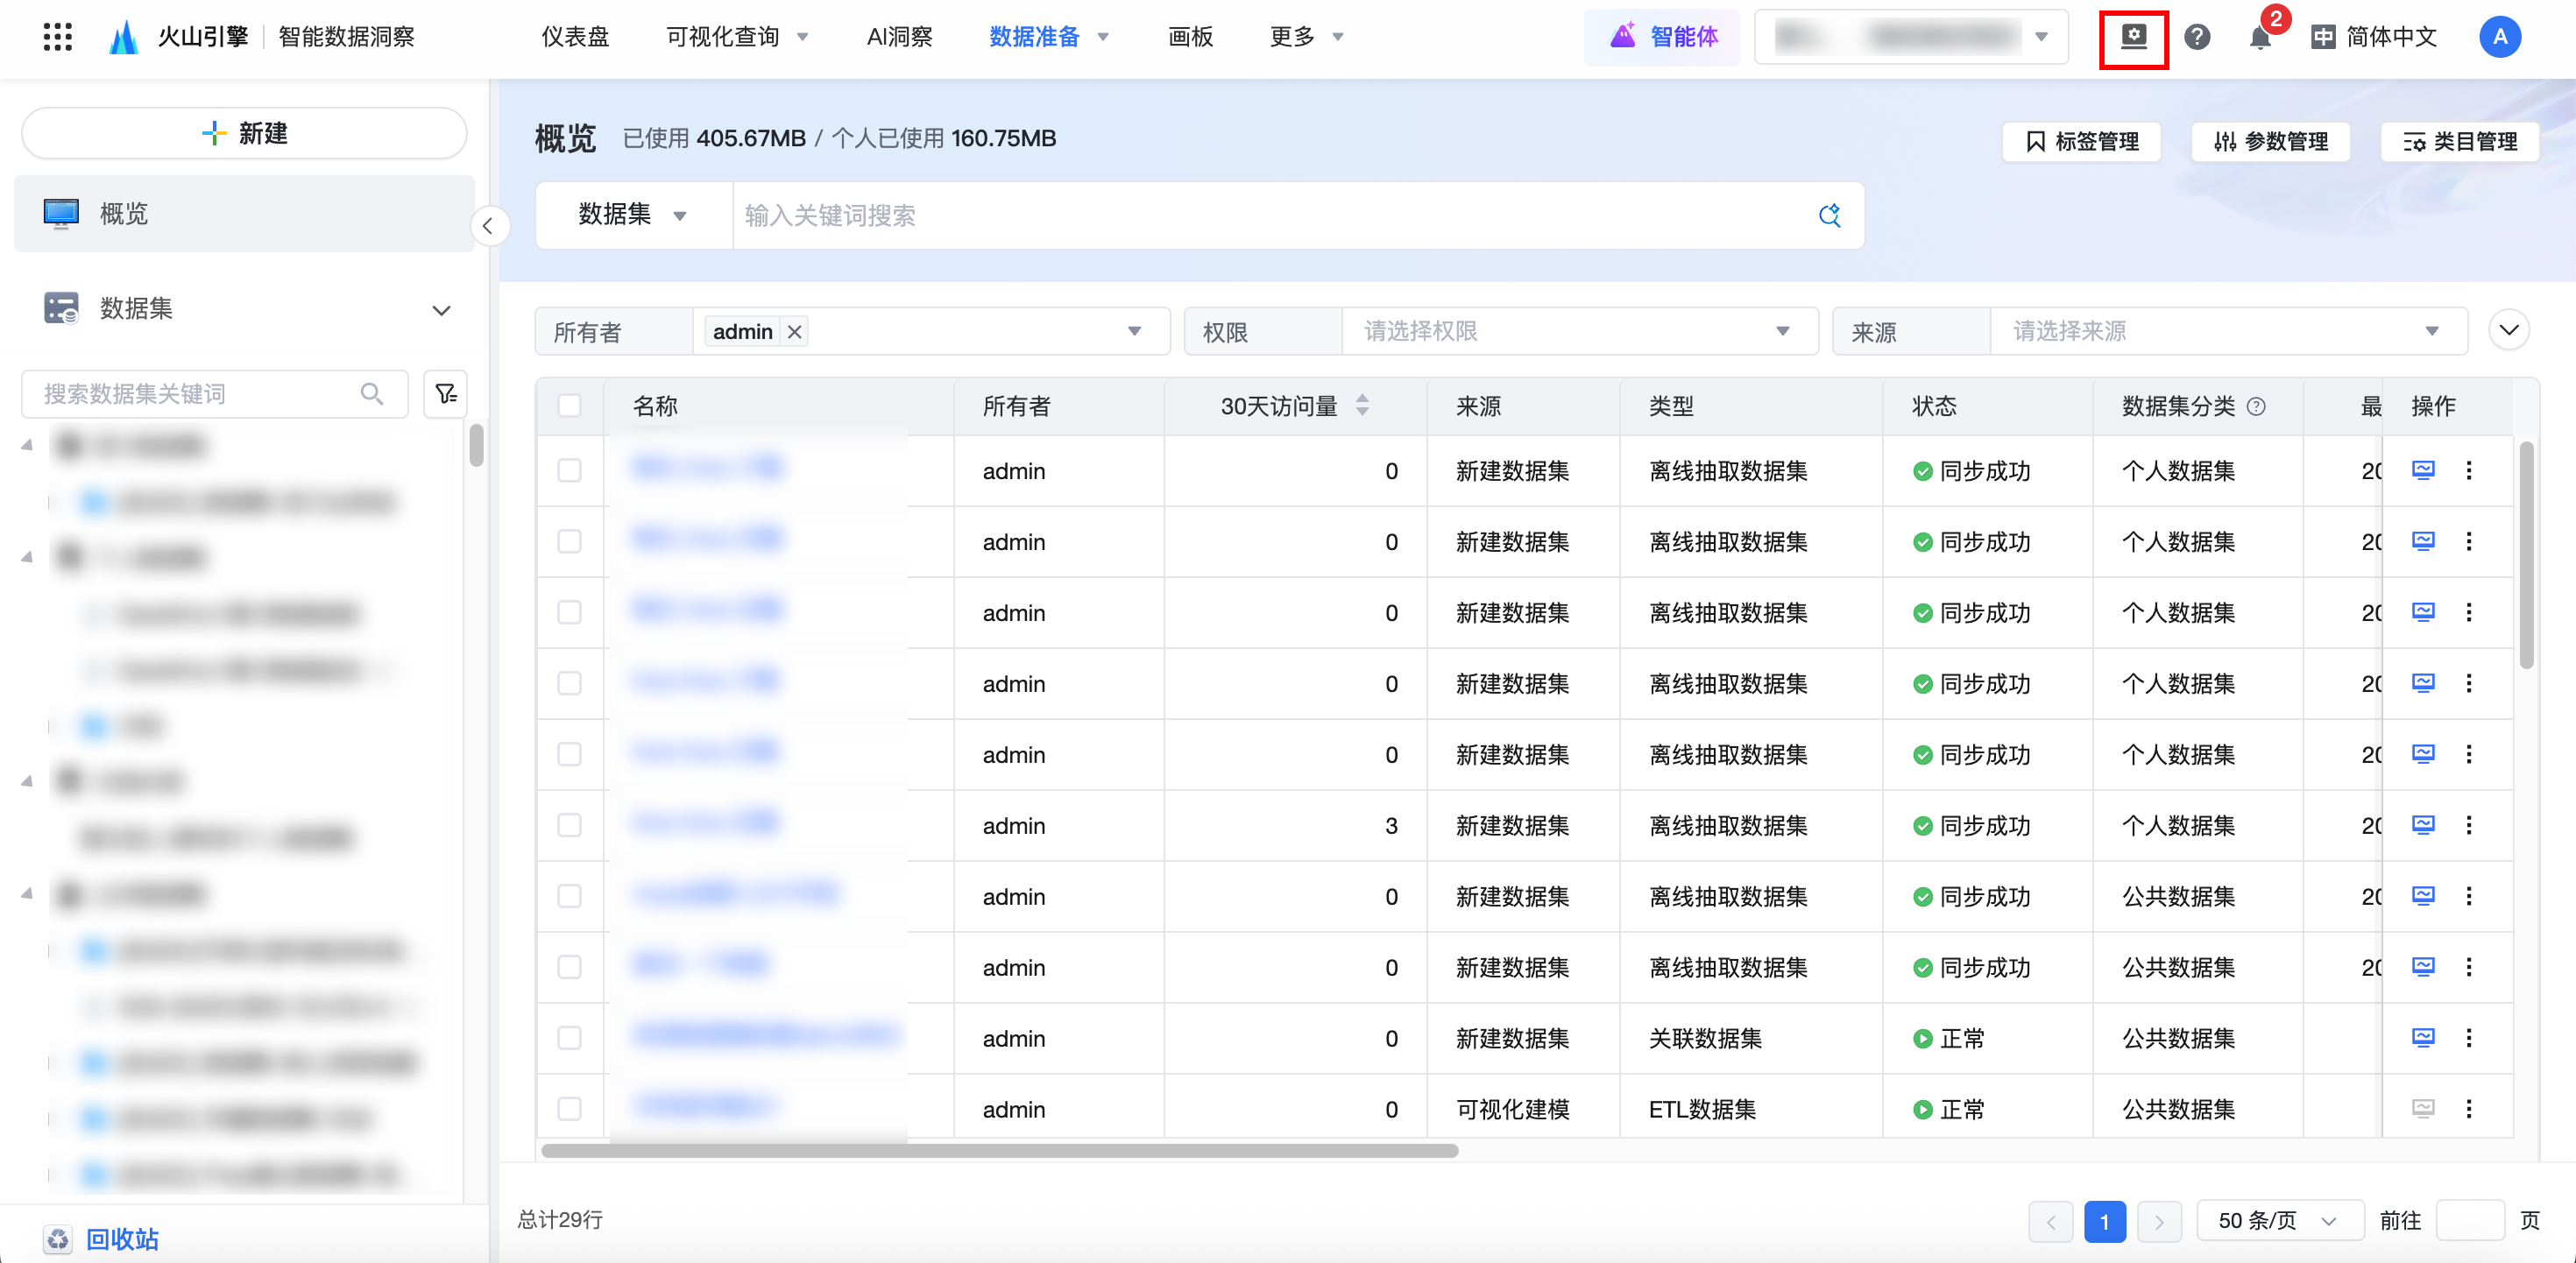Viewport: 2576px width, 1263px height.
Task: Click the AI search icon in keyword box
Action: pyautogui.click(x=1829, y=215)
